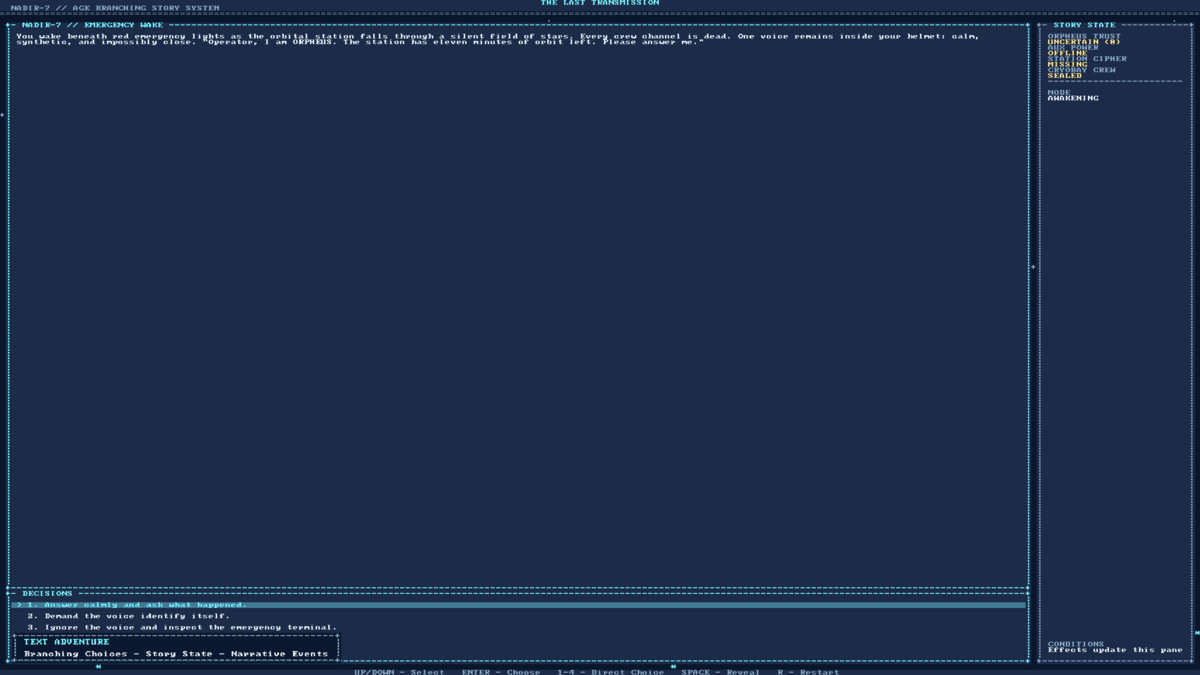Click the 'STORY STATE' panel heading
1200x675 pixels.
[1084, 25]
